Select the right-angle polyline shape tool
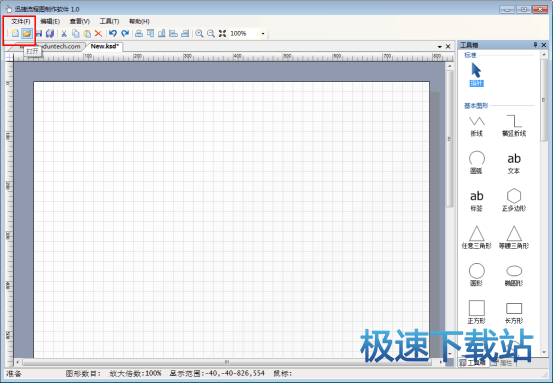 [x=514, y=126]
